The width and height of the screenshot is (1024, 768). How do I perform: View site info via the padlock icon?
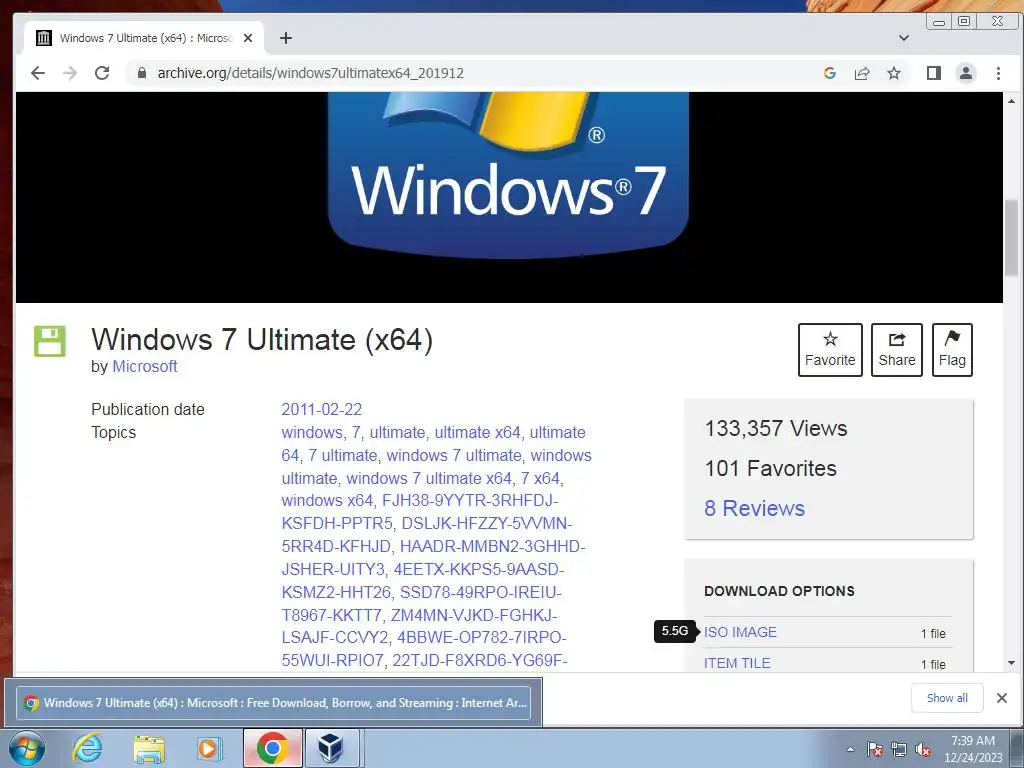(142, 73)
